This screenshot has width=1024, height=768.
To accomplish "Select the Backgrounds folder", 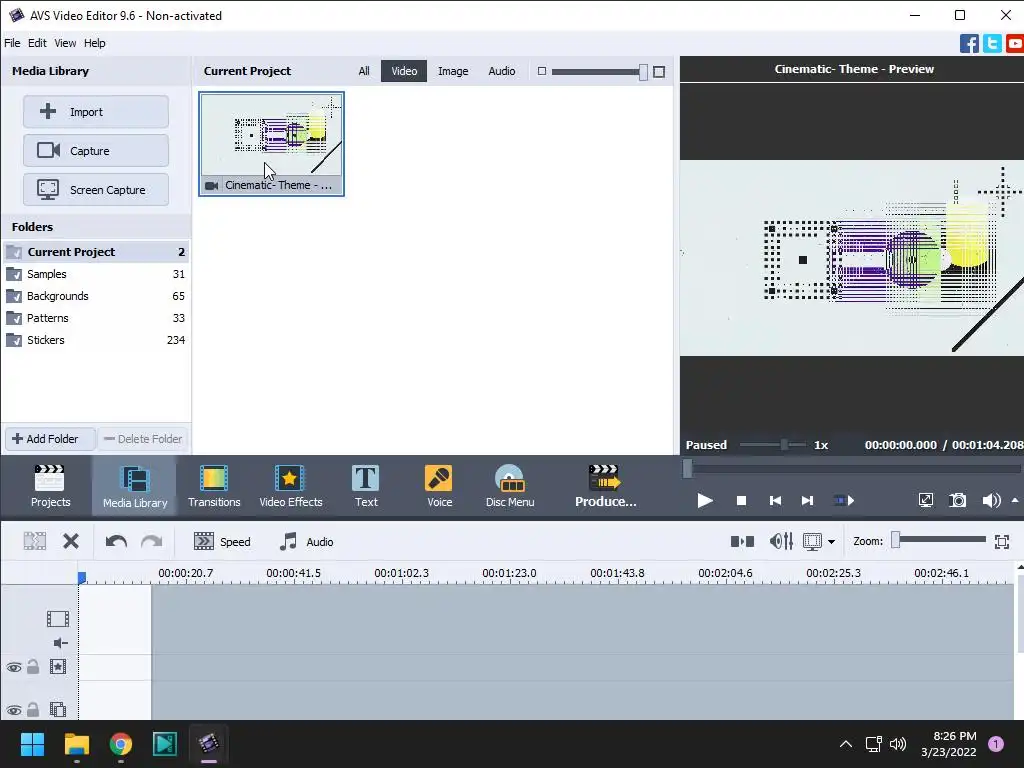I will click(x=96, y=296).
